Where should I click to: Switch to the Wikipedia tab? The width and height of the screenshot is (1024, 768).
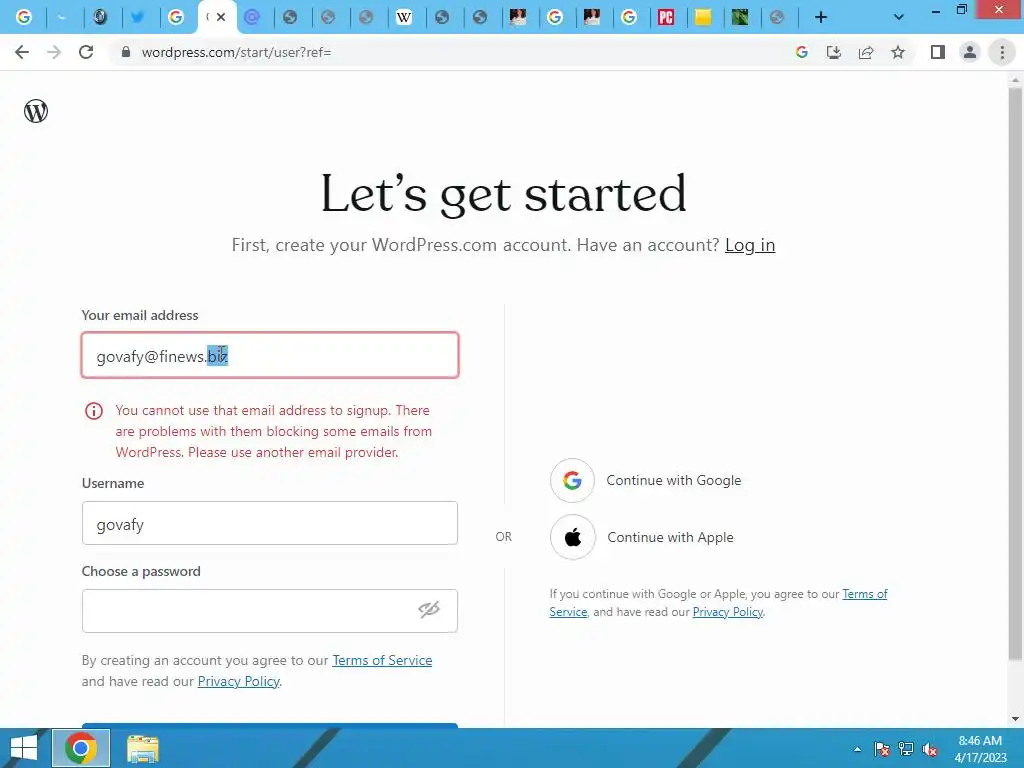(404, 17)
